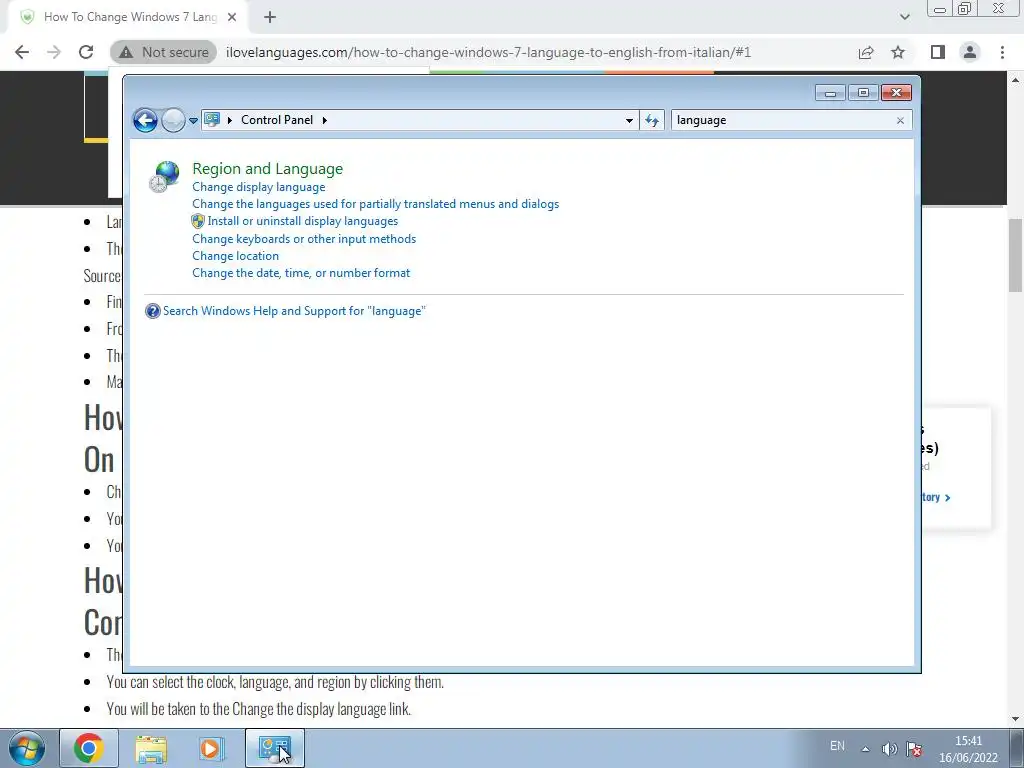Viewport: 1024px width, 768px height.
Task: Click Control Panel breadcrumb text
Action: (x=277, y=120)
